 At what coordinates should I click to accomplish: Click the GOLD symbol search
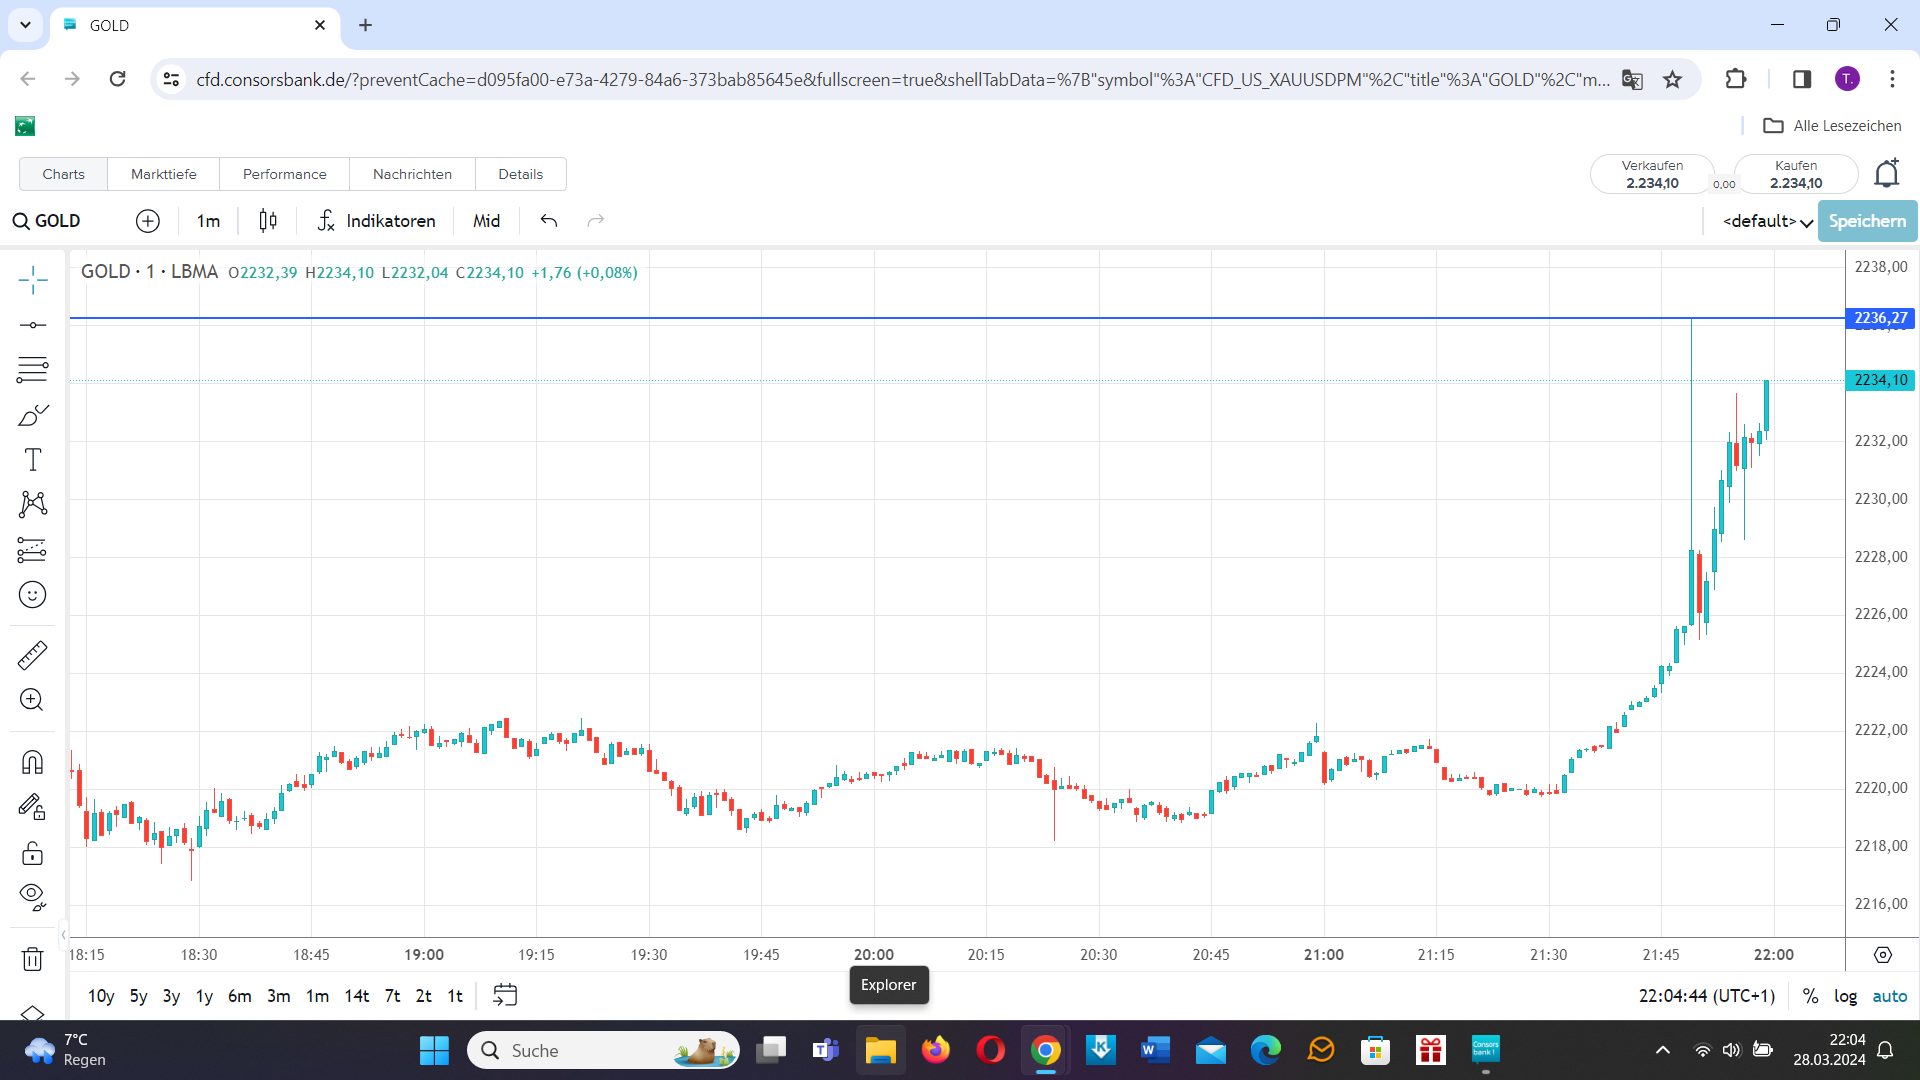pos(47,221)
